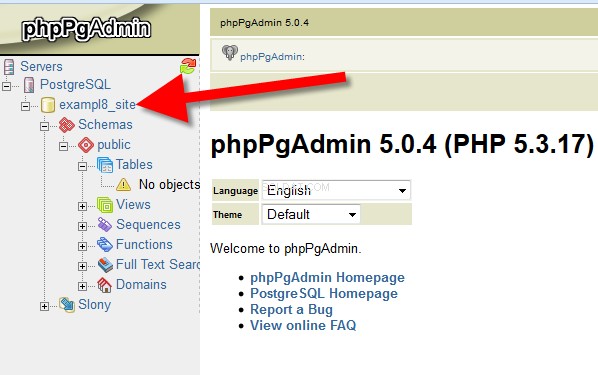This screenshot has width=598, height=375.
Task: Click the Report a Bug link
Action: [x=291, y=309]
